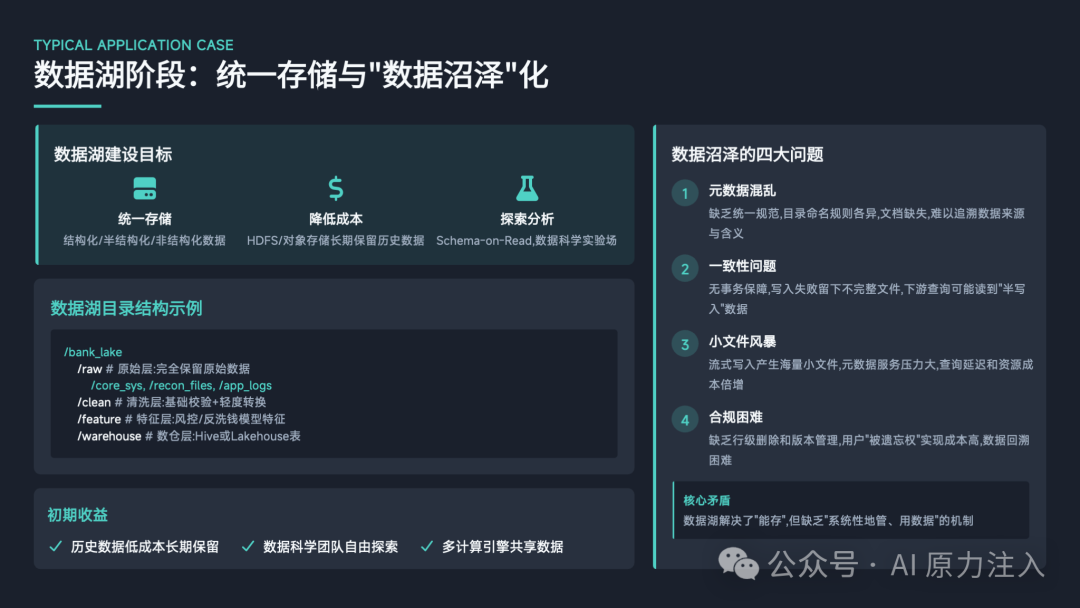Select the 数据湖建设目标 heading
The width and height of the screenshot is (1080, 608).
tap(113, 154)
